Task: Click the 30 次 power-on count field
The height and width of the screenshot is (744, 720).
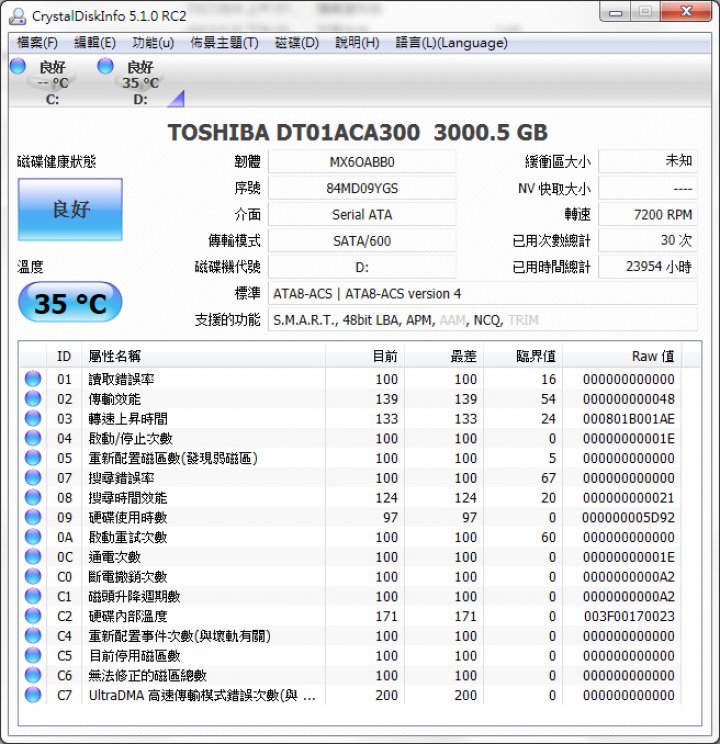Action: (648, 241)
